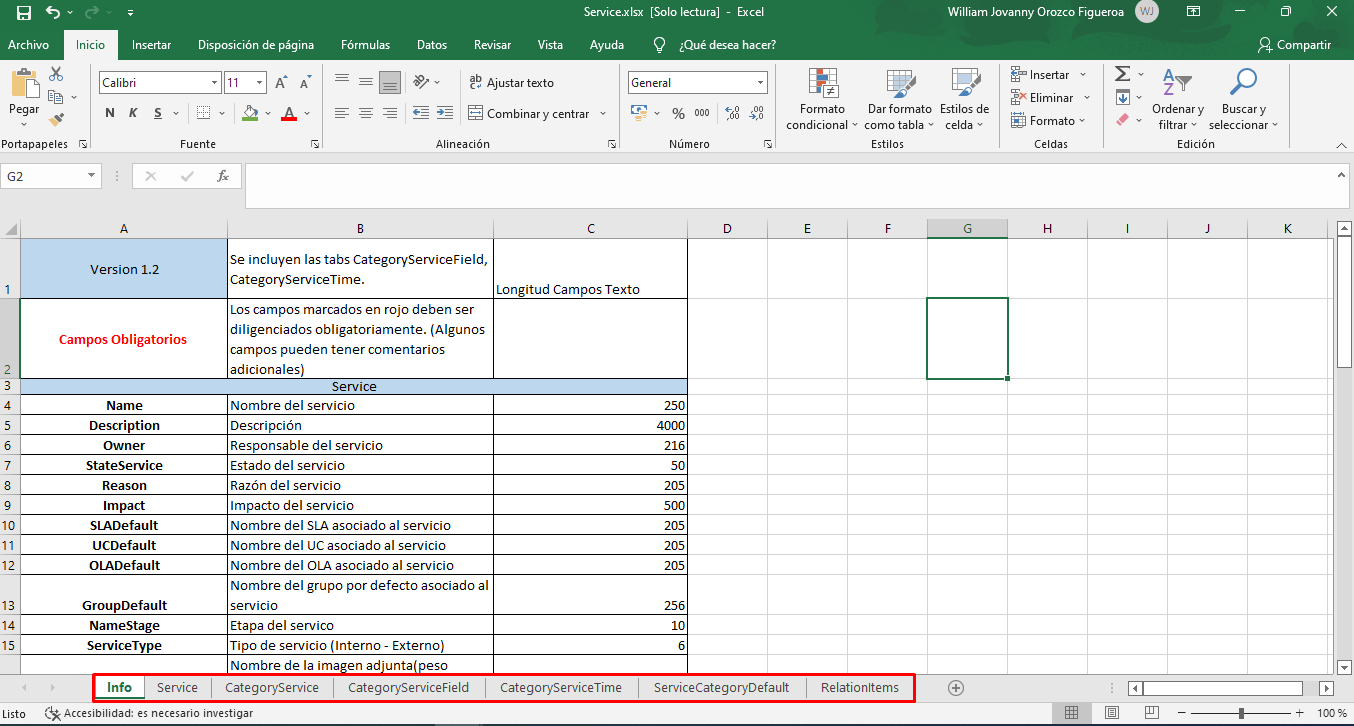
Task: Align text to bottom of cell
Action: 390,82
